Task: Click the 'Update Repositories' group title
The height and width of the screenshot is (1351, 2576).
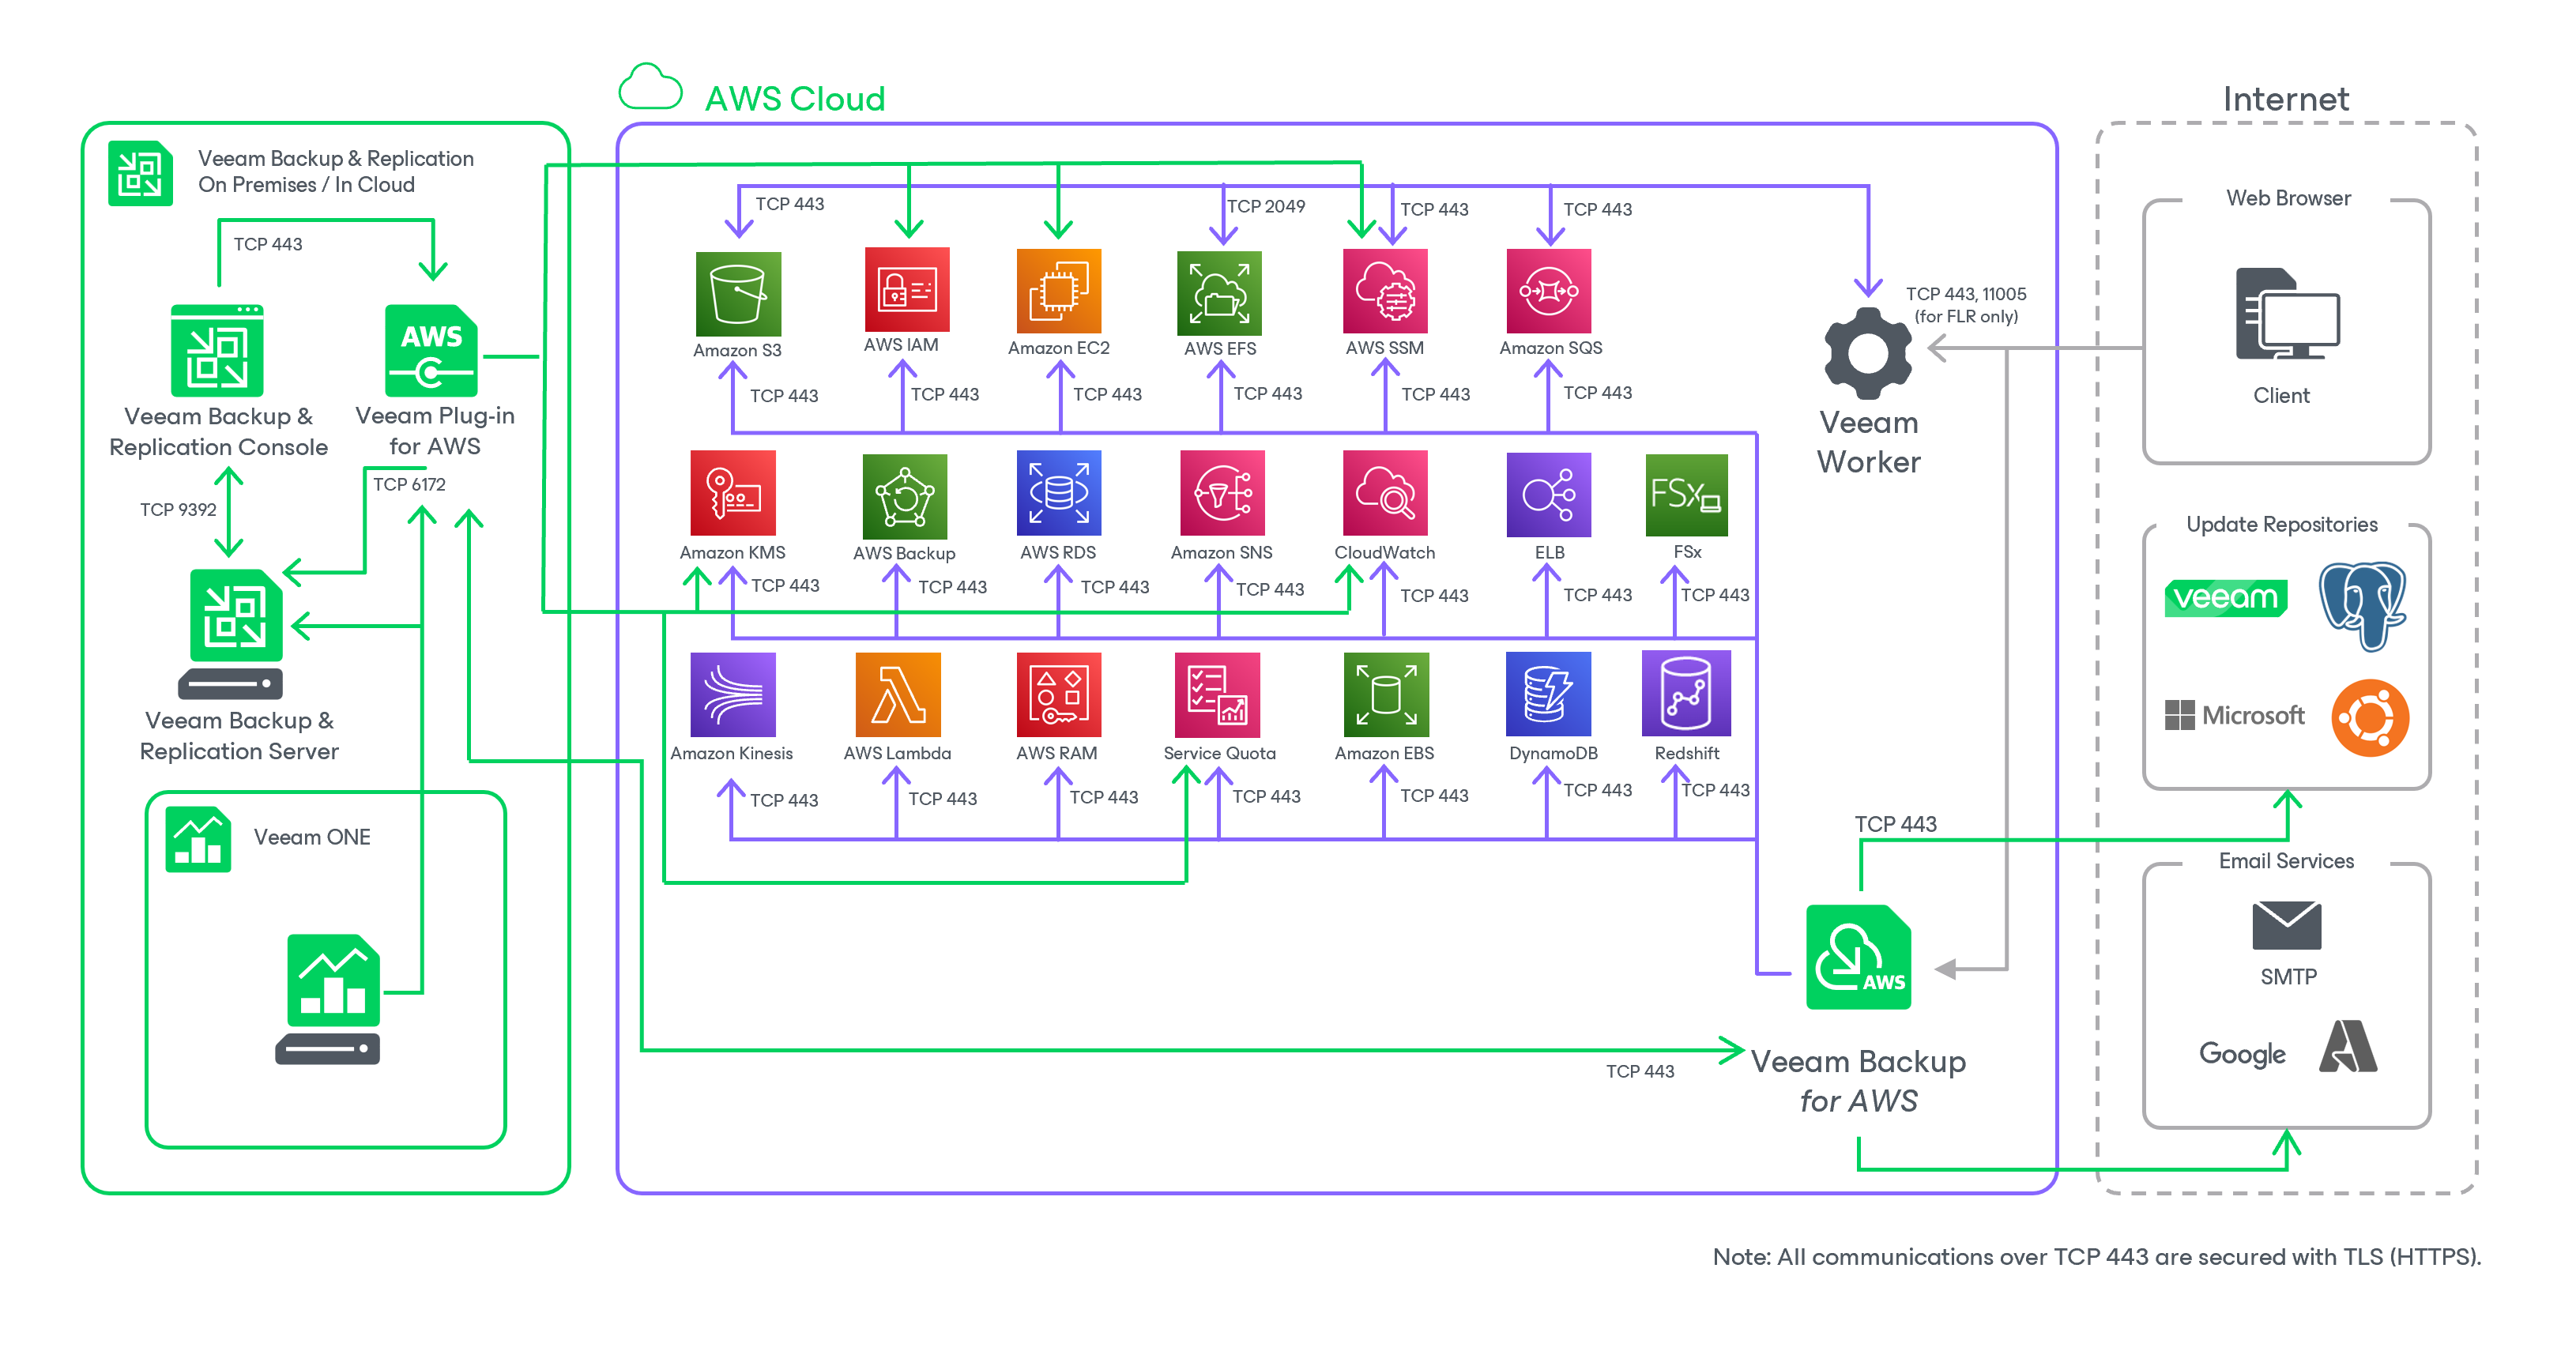Action: (x=2282, y=524)
